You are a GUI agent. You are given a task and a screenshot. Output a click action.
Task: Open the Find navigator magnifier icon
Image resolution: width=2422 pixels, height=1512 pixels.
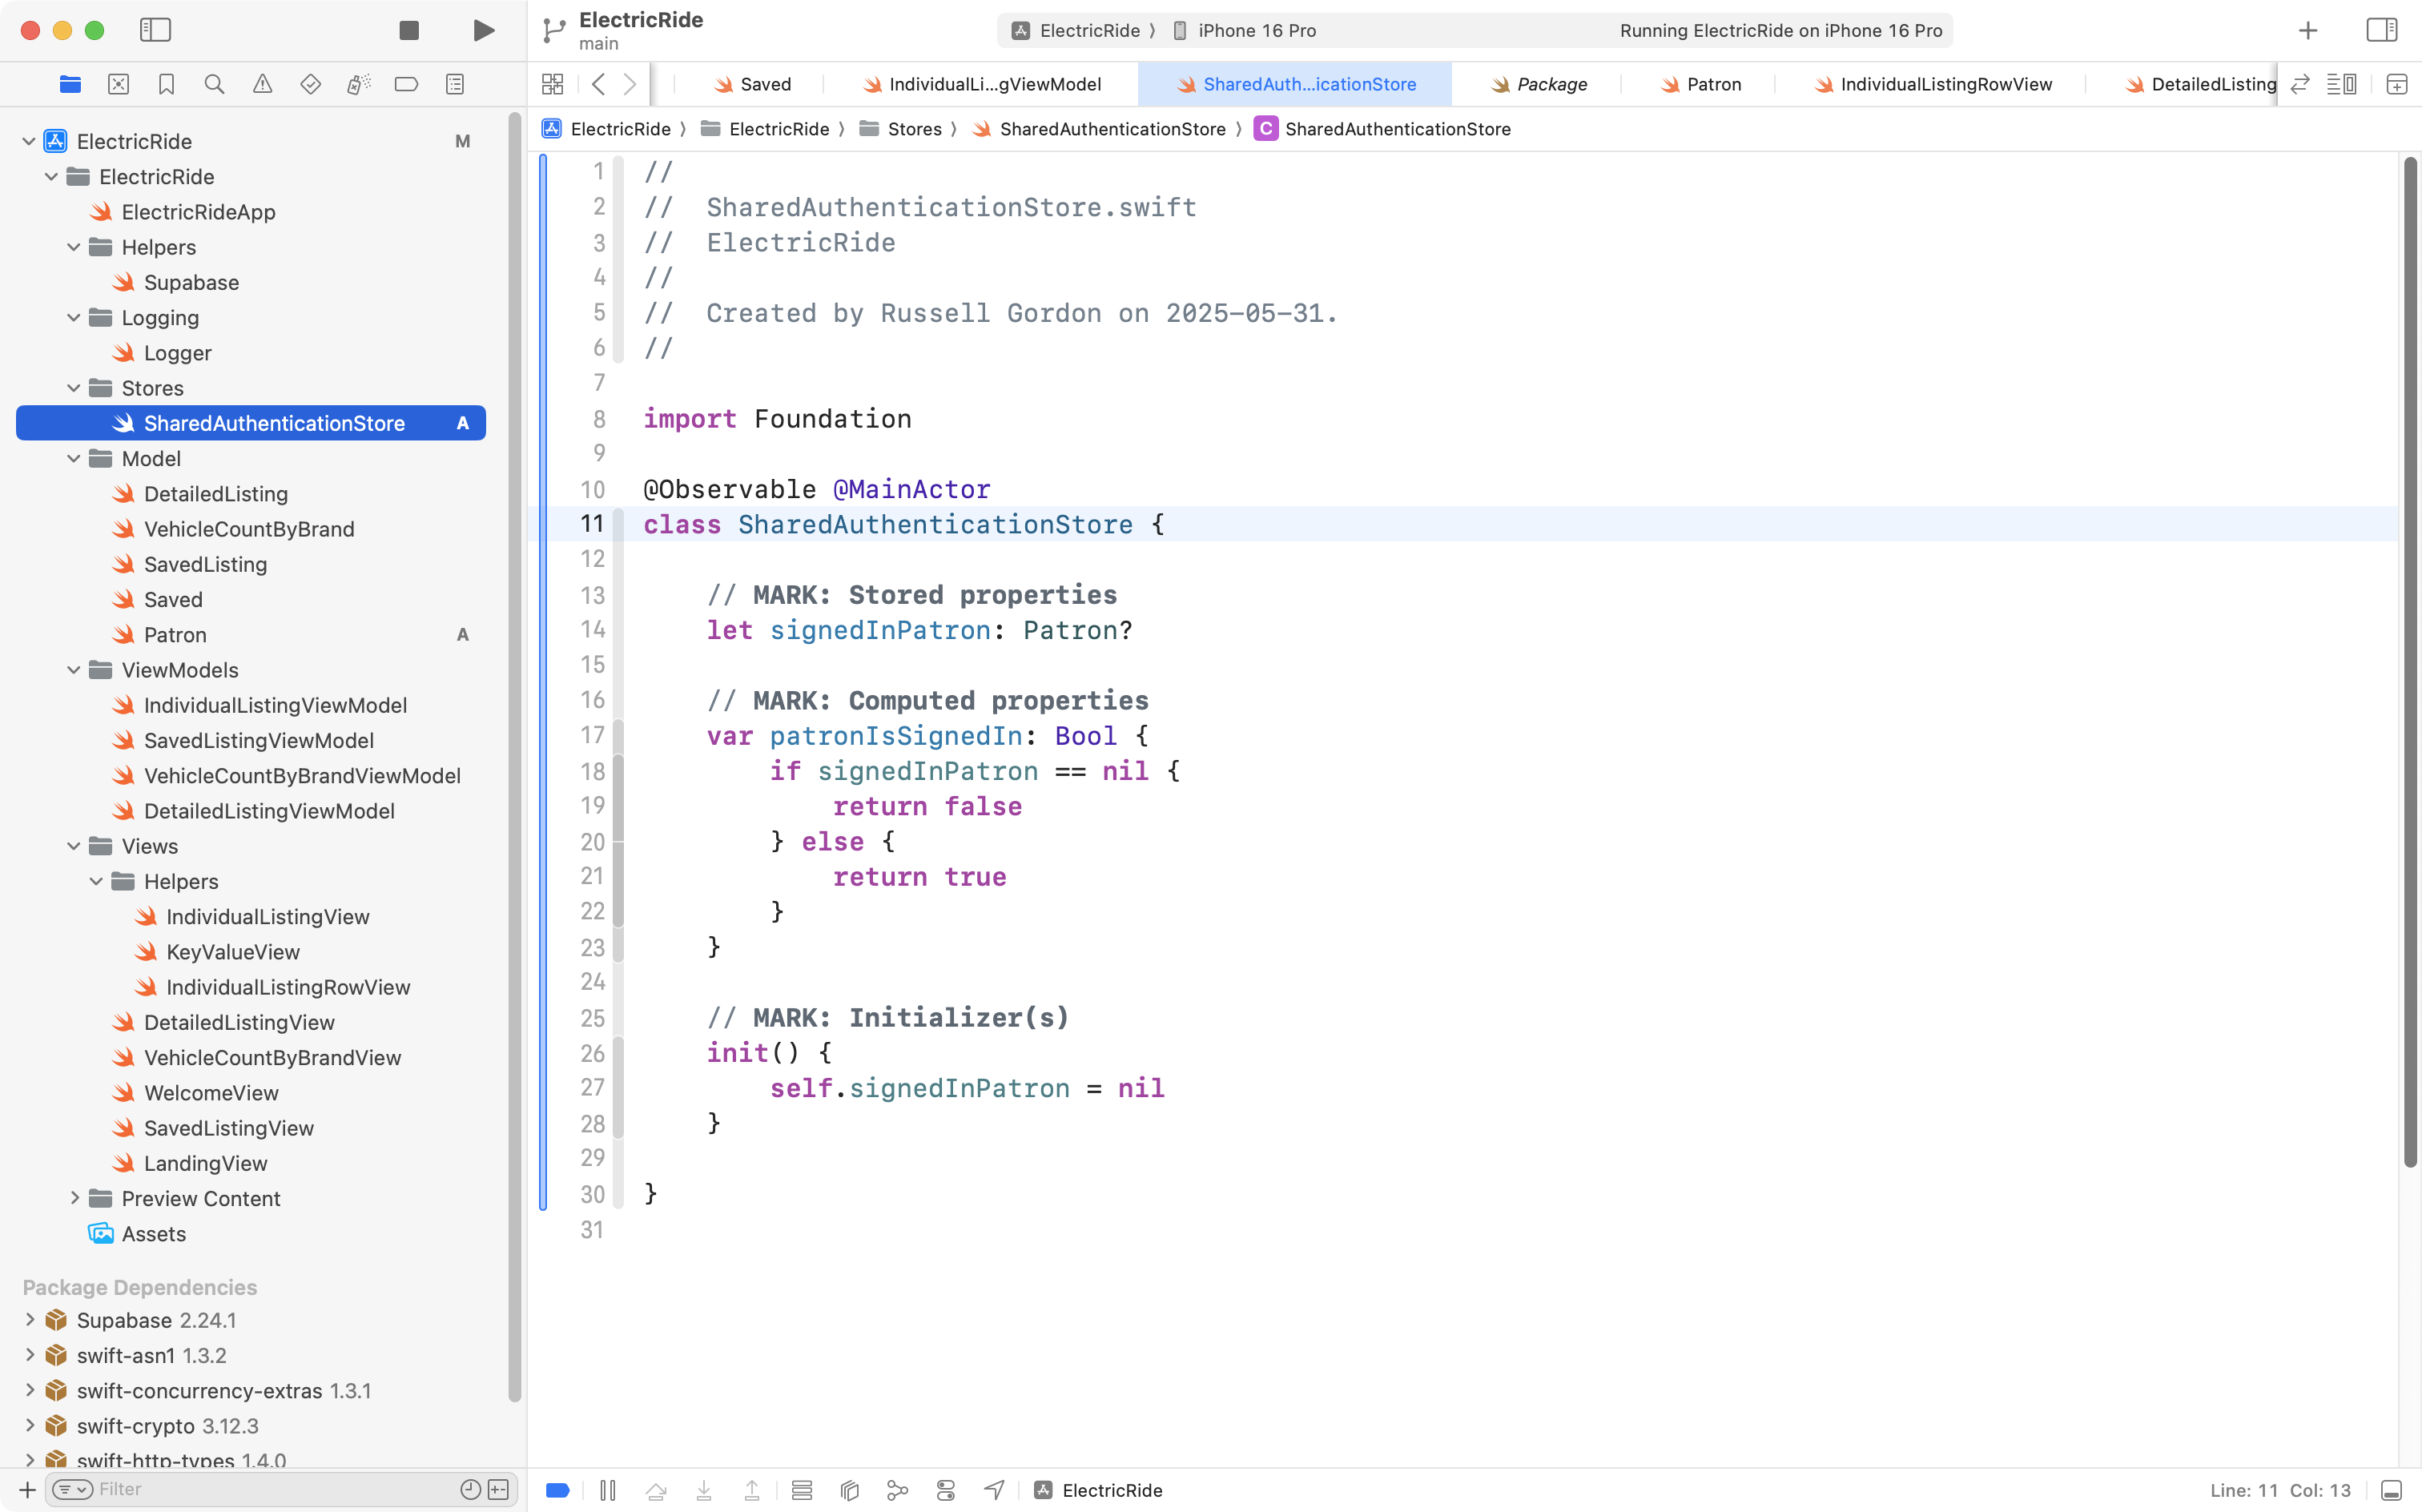coord(214,84)
